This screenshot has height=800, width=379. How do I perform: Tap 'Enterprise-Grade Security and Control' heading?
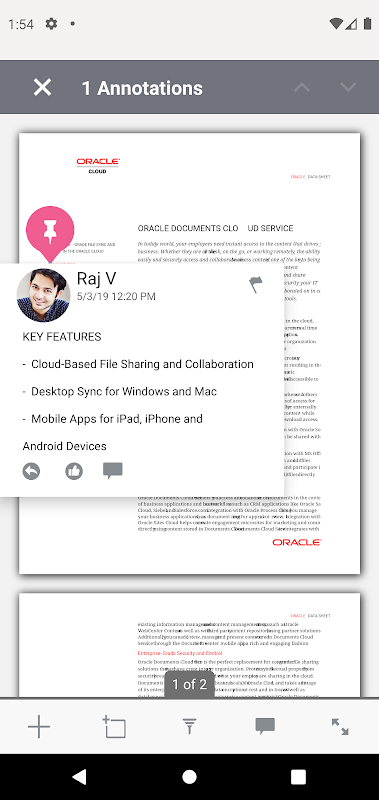point(179,653)
